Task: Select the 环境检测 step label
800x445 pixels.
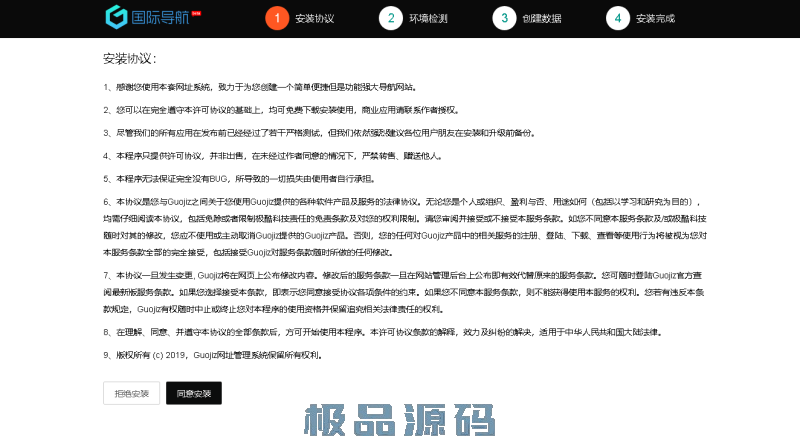Action: (428, 19)
